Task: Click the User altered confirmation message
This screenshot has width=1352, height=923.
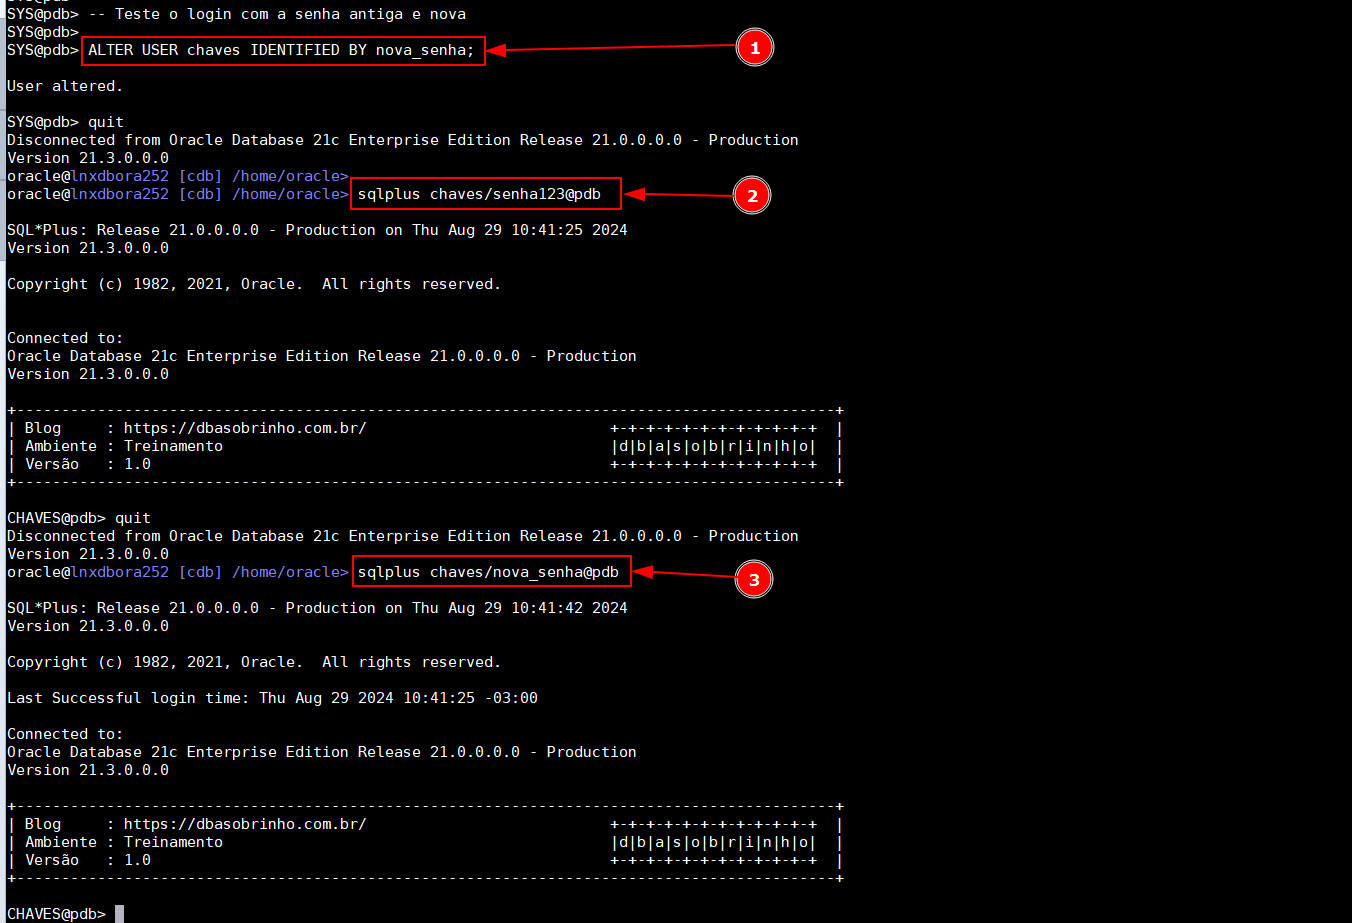Action: pyautogui.click(x=61, y=85)
